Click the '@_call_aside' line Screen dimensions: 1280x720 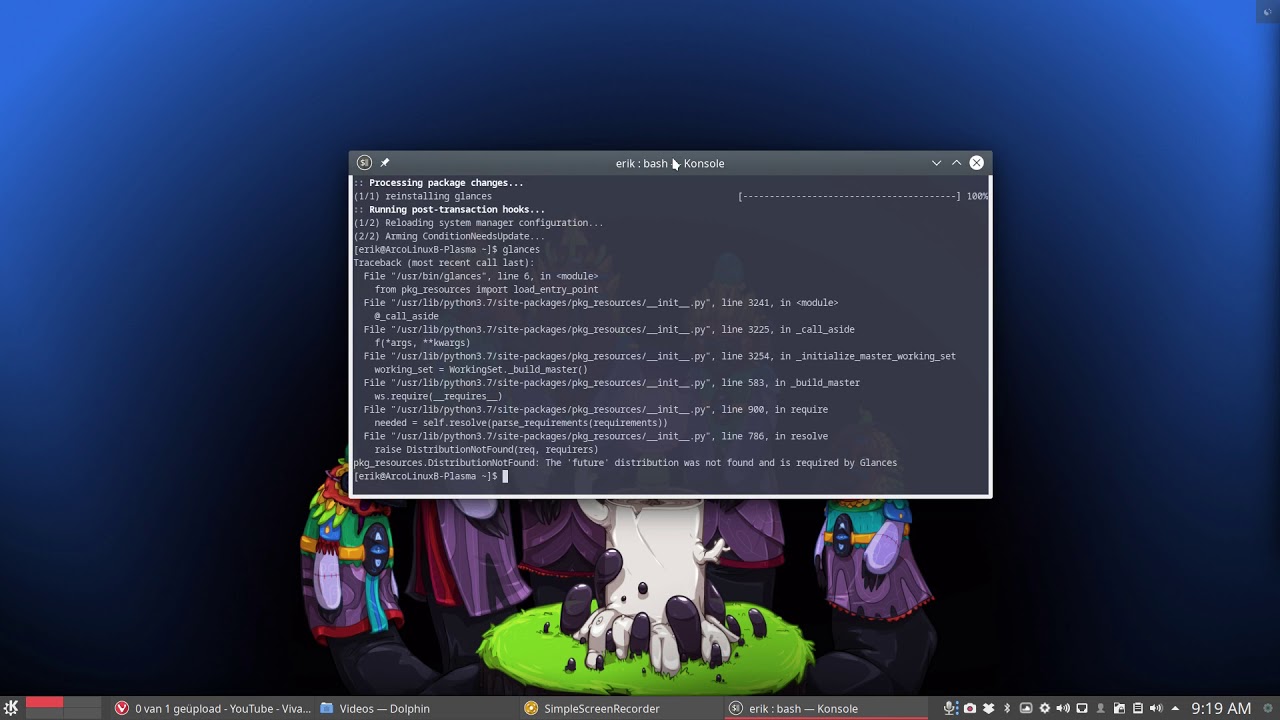click(406, 316)
